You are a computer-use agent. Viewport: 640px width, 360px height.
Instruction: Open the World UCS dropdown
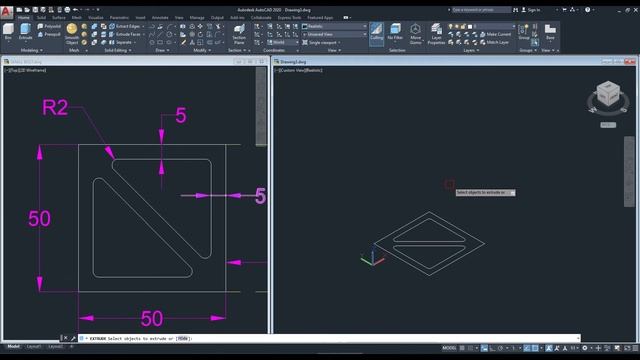pos(283,42)
